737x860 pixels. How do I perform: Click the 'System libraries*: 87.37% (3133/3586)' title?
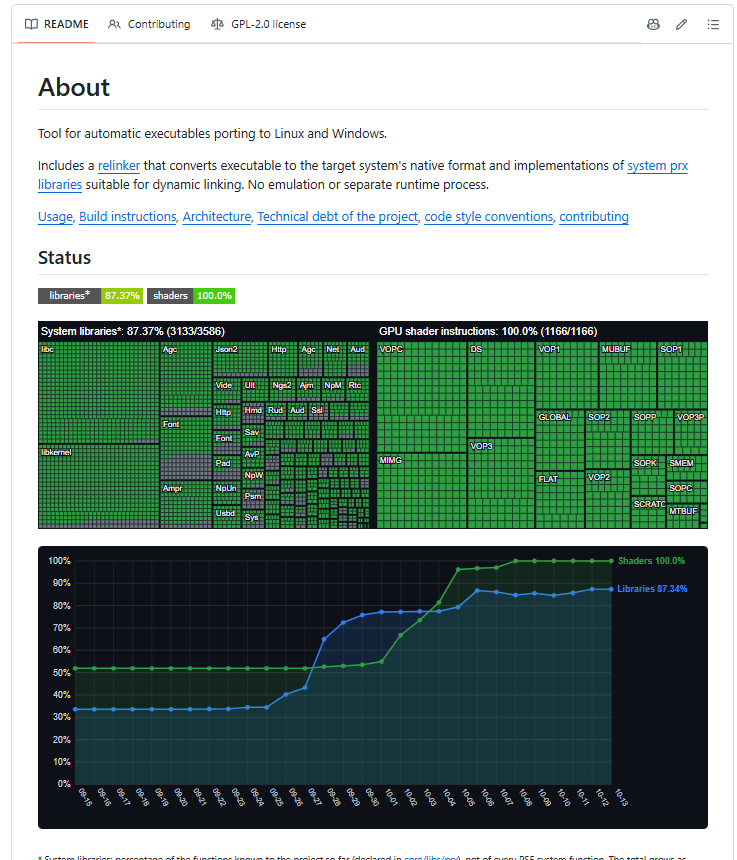pos(133,331)
